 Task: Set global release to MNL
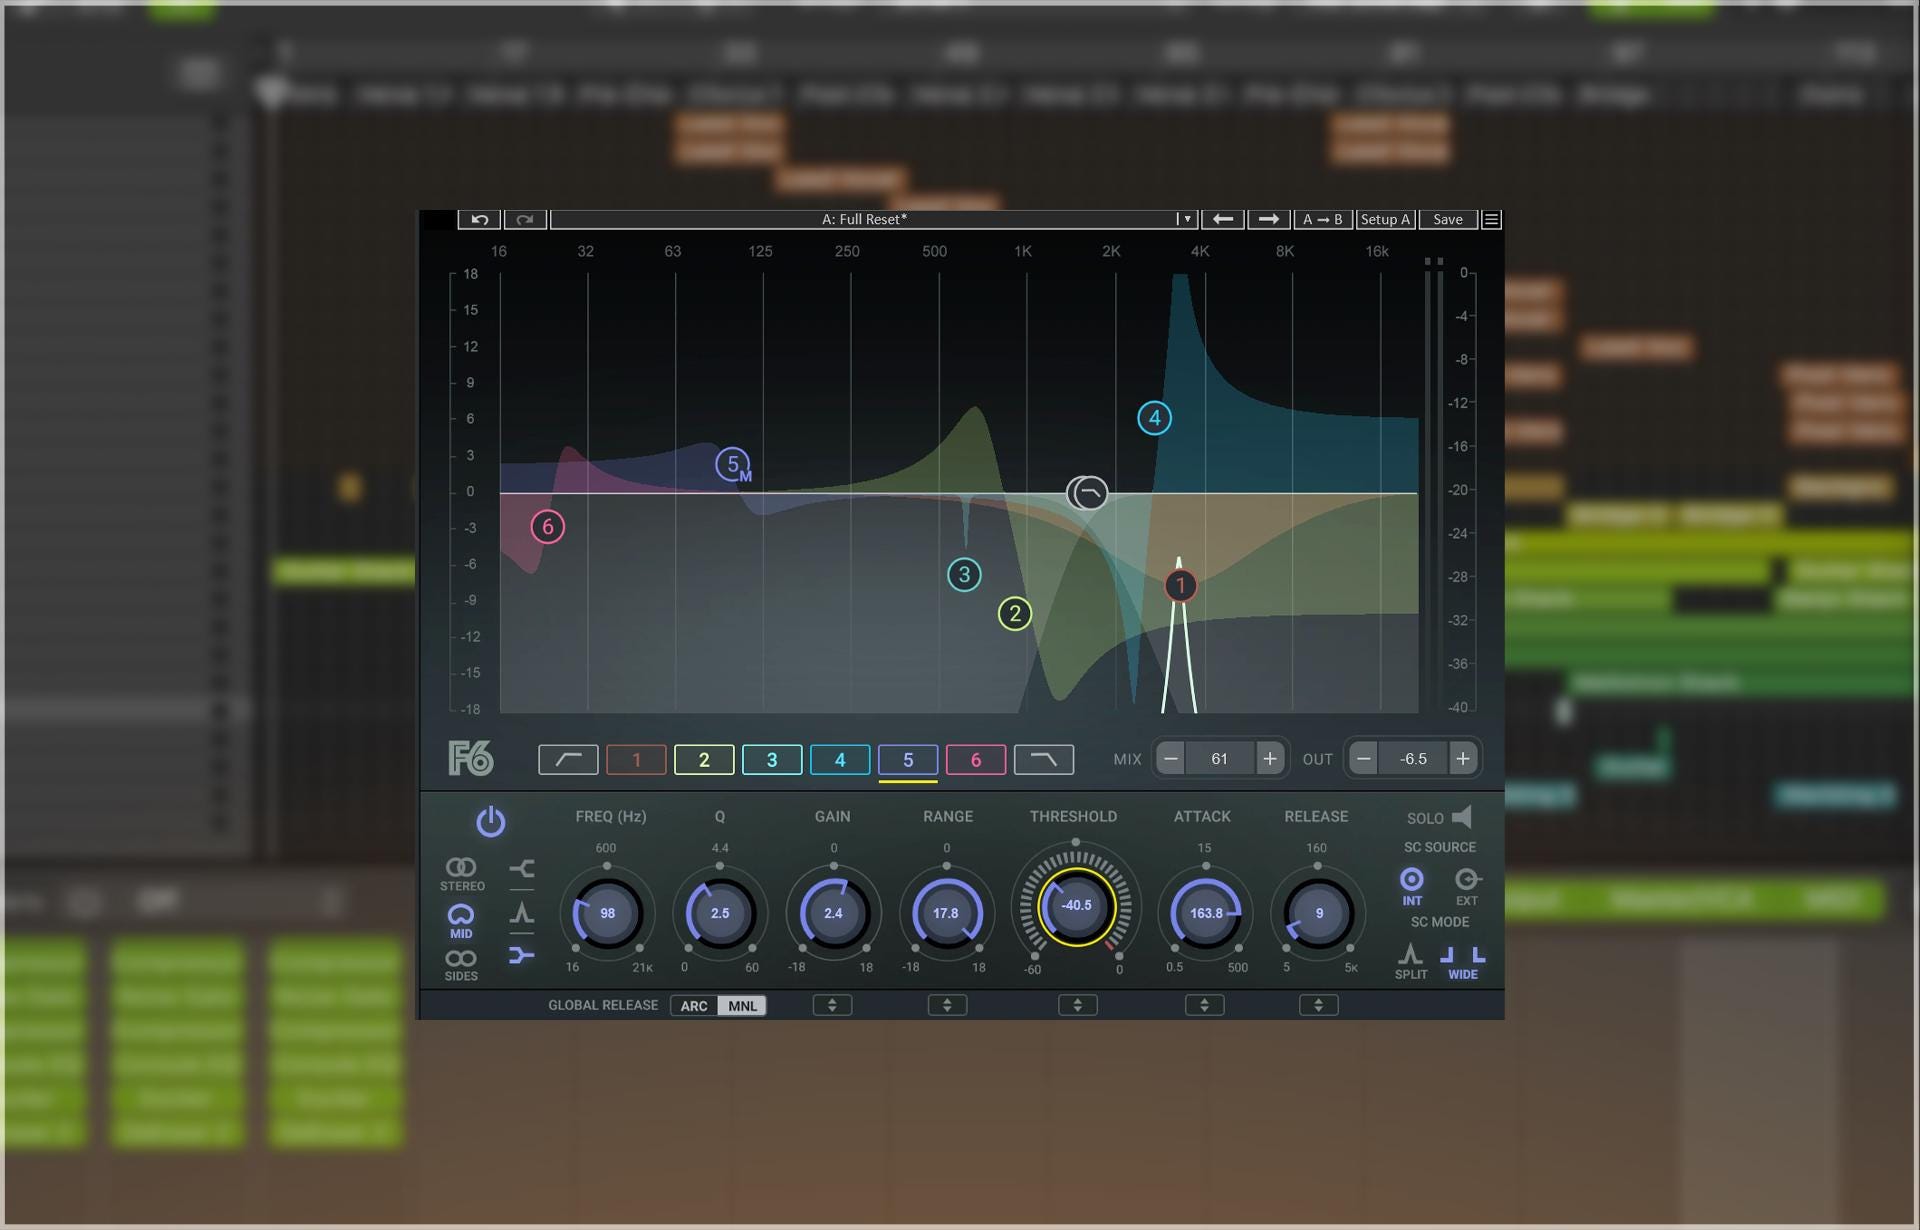click(742, 1006)
